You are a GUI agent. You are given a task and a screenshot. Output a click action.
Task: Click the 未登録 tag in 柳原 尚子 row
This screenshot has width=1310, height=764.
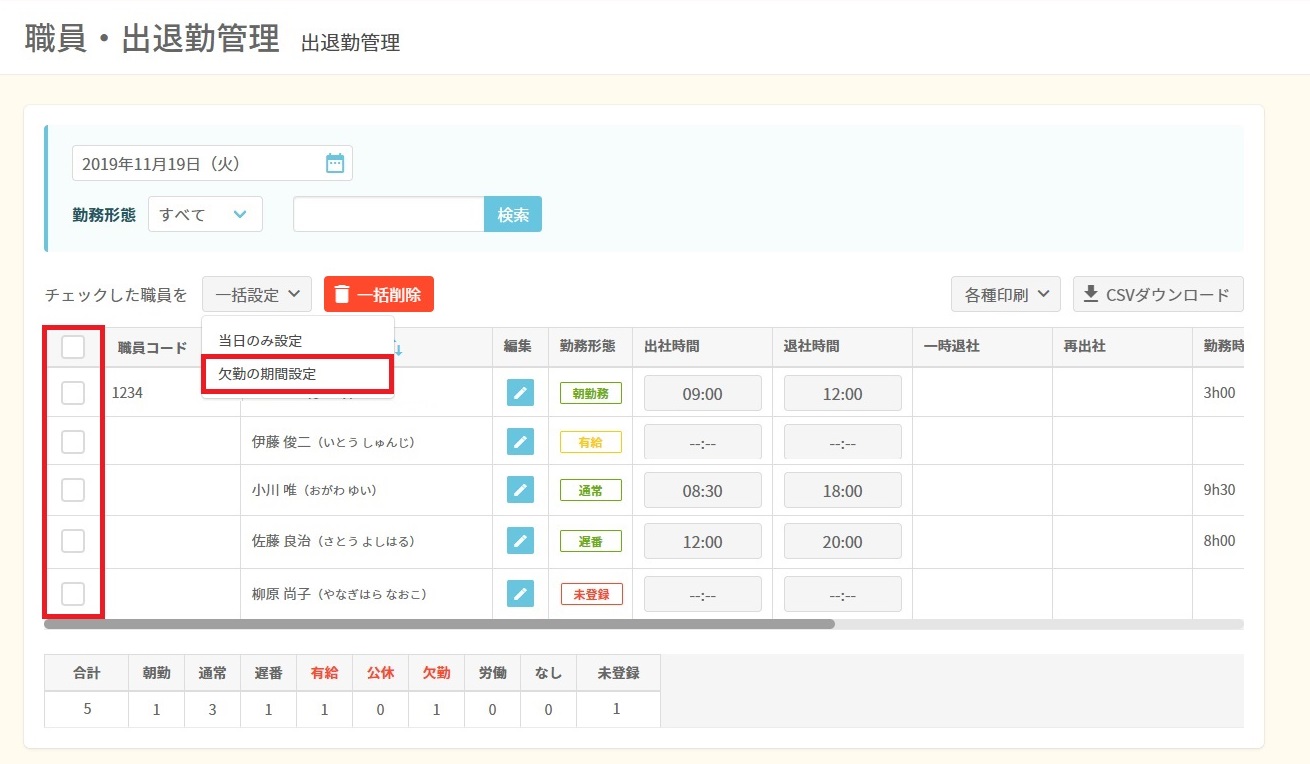point(591,593)
